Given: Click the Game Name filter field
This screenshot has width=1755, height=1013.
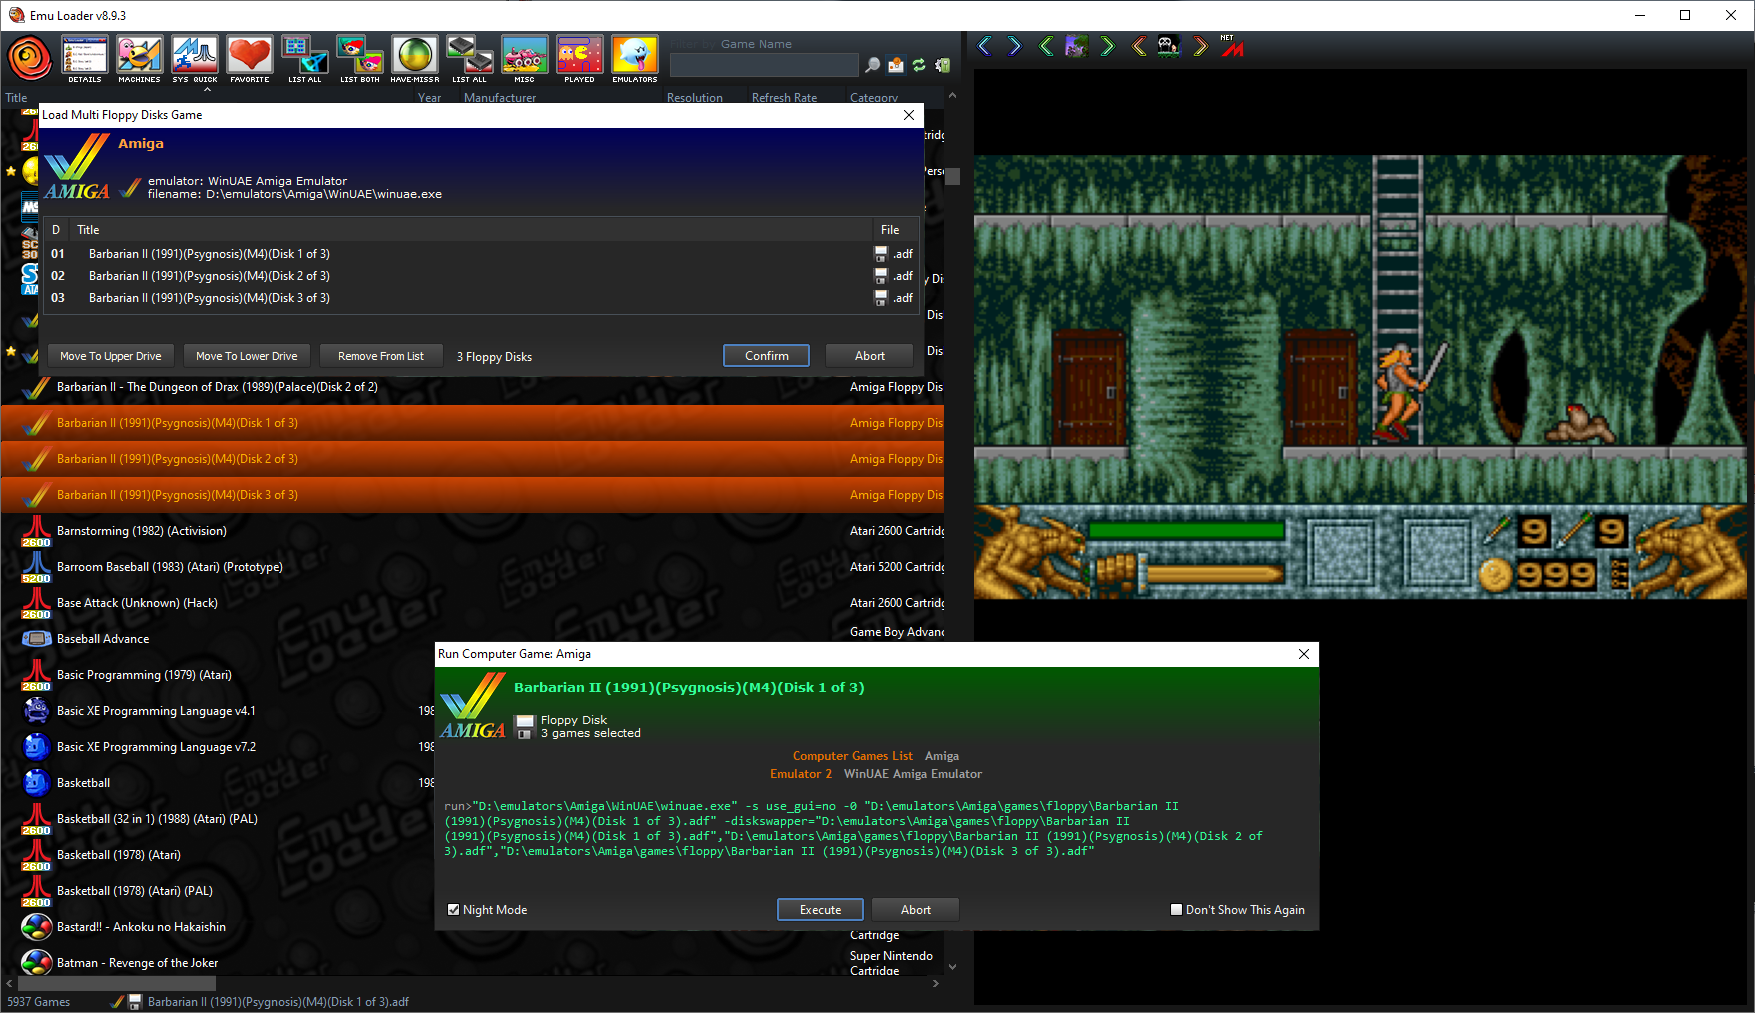Looking at the screenshot, I should click(x=763, y=65).
